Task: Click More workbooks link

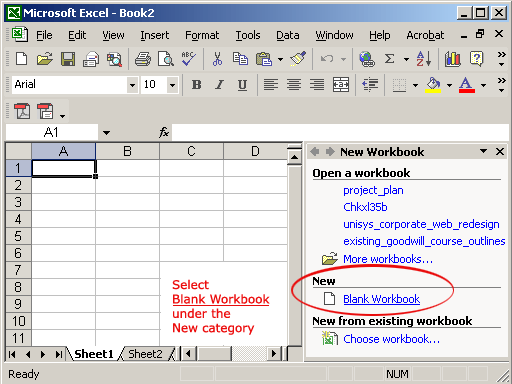Action: [388, 259]
